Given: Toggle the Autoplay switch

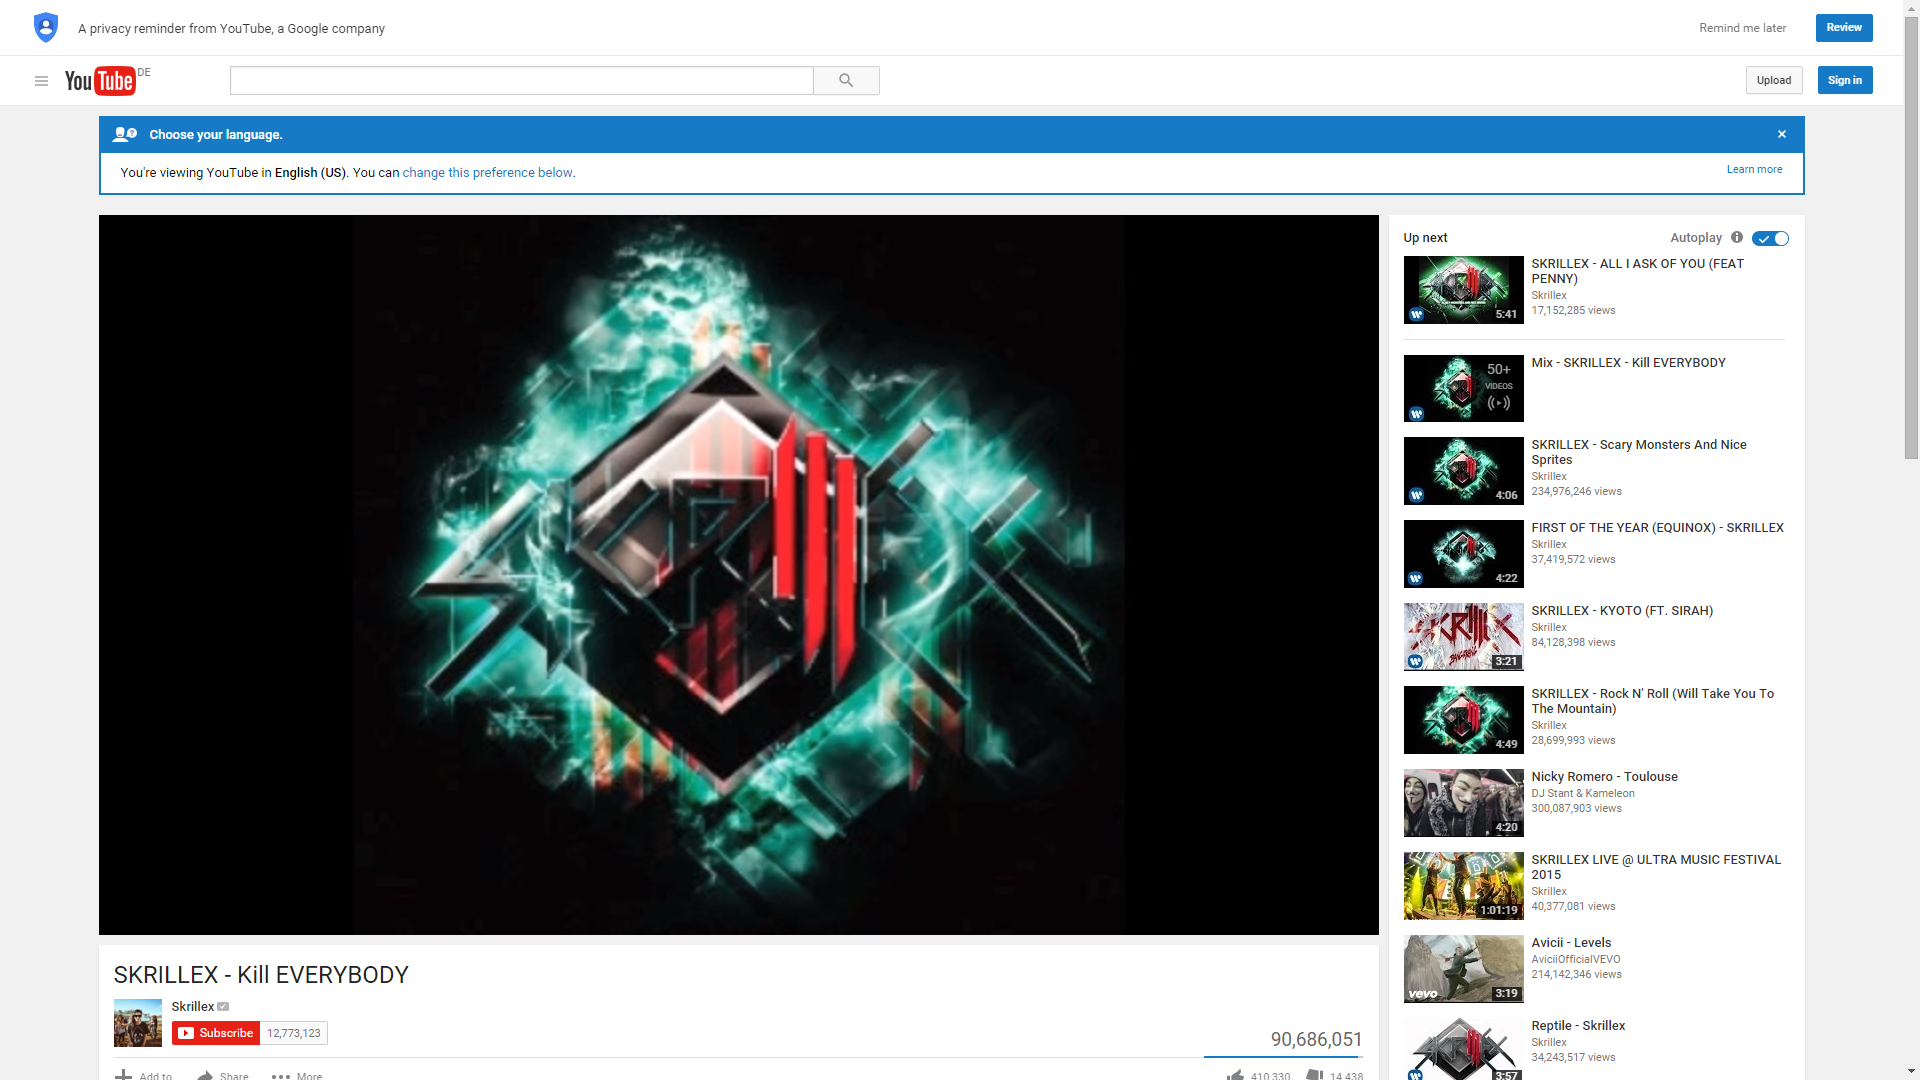Looking at the screenshot, I should 1770,238.
